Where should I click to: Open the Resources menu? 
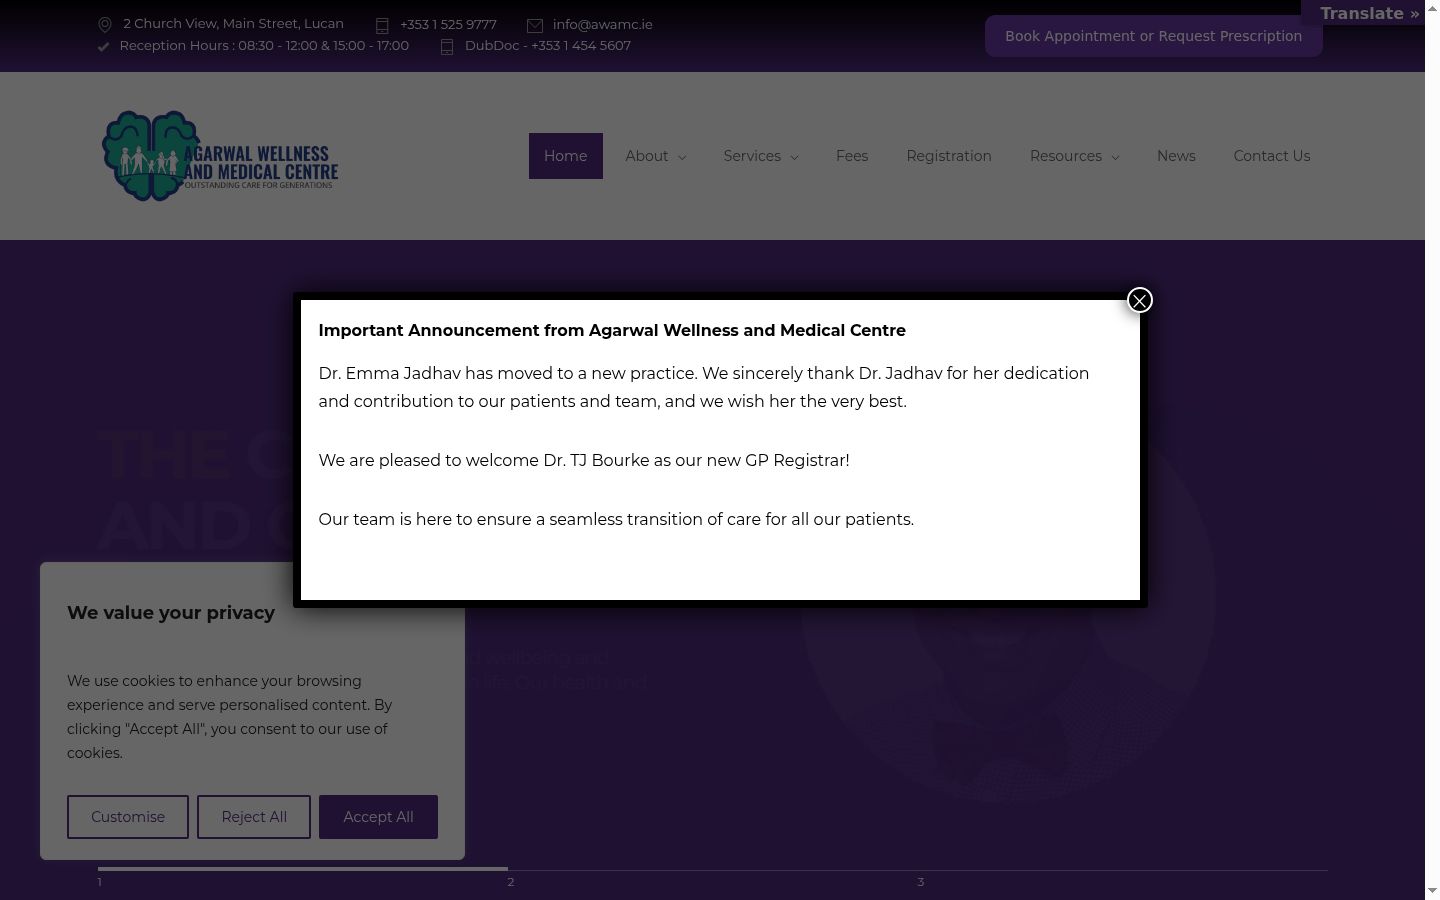pyautogui.click(x=1066, y=156)
